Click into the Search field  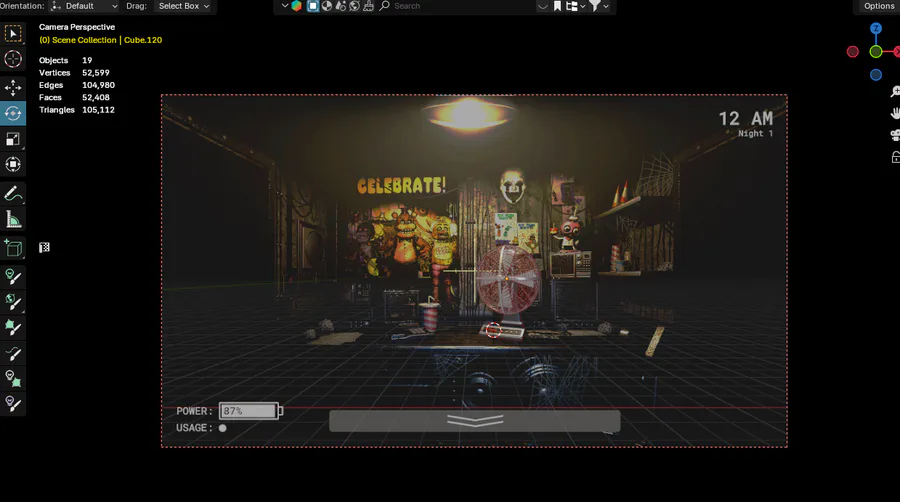coord(463,6)
